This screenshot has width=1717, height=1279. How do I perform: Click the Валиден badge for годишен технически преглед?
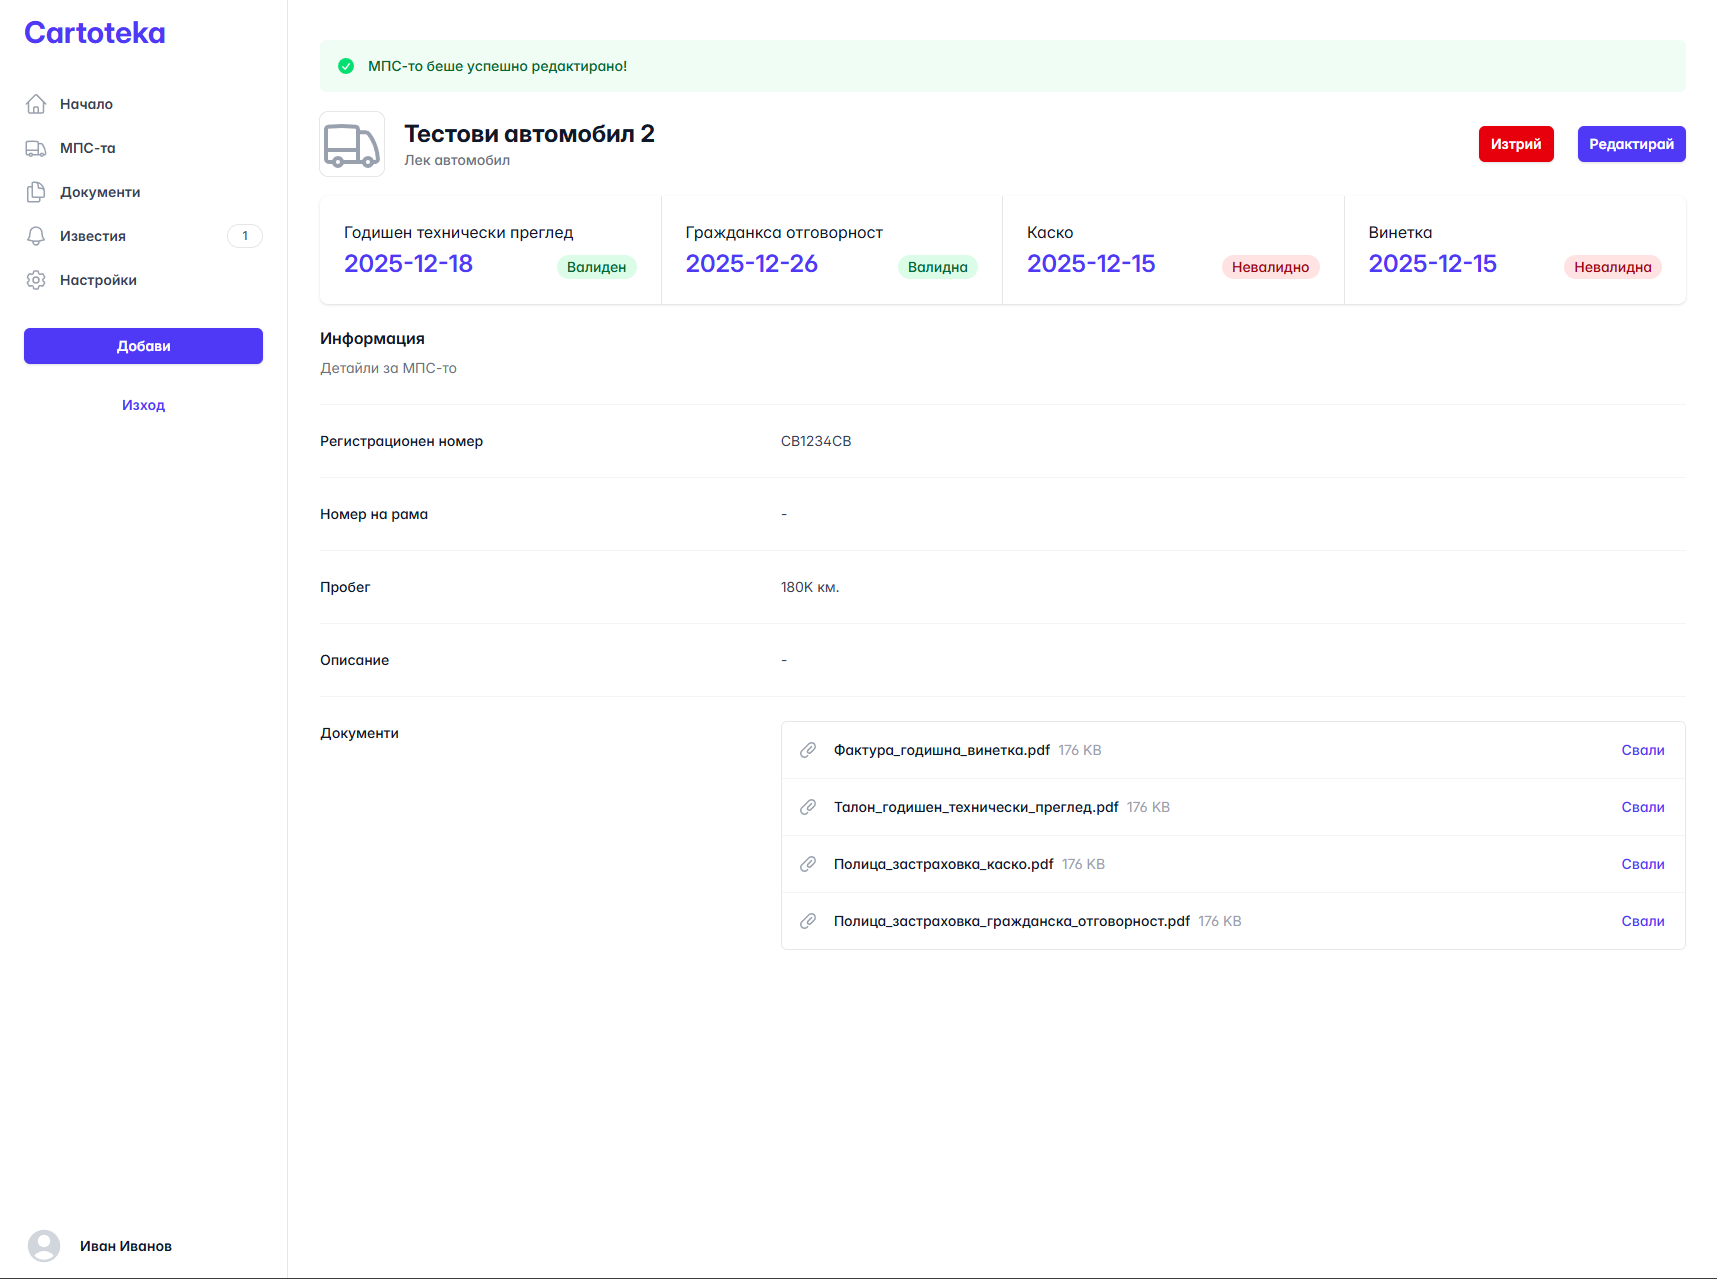click(597, 267)
